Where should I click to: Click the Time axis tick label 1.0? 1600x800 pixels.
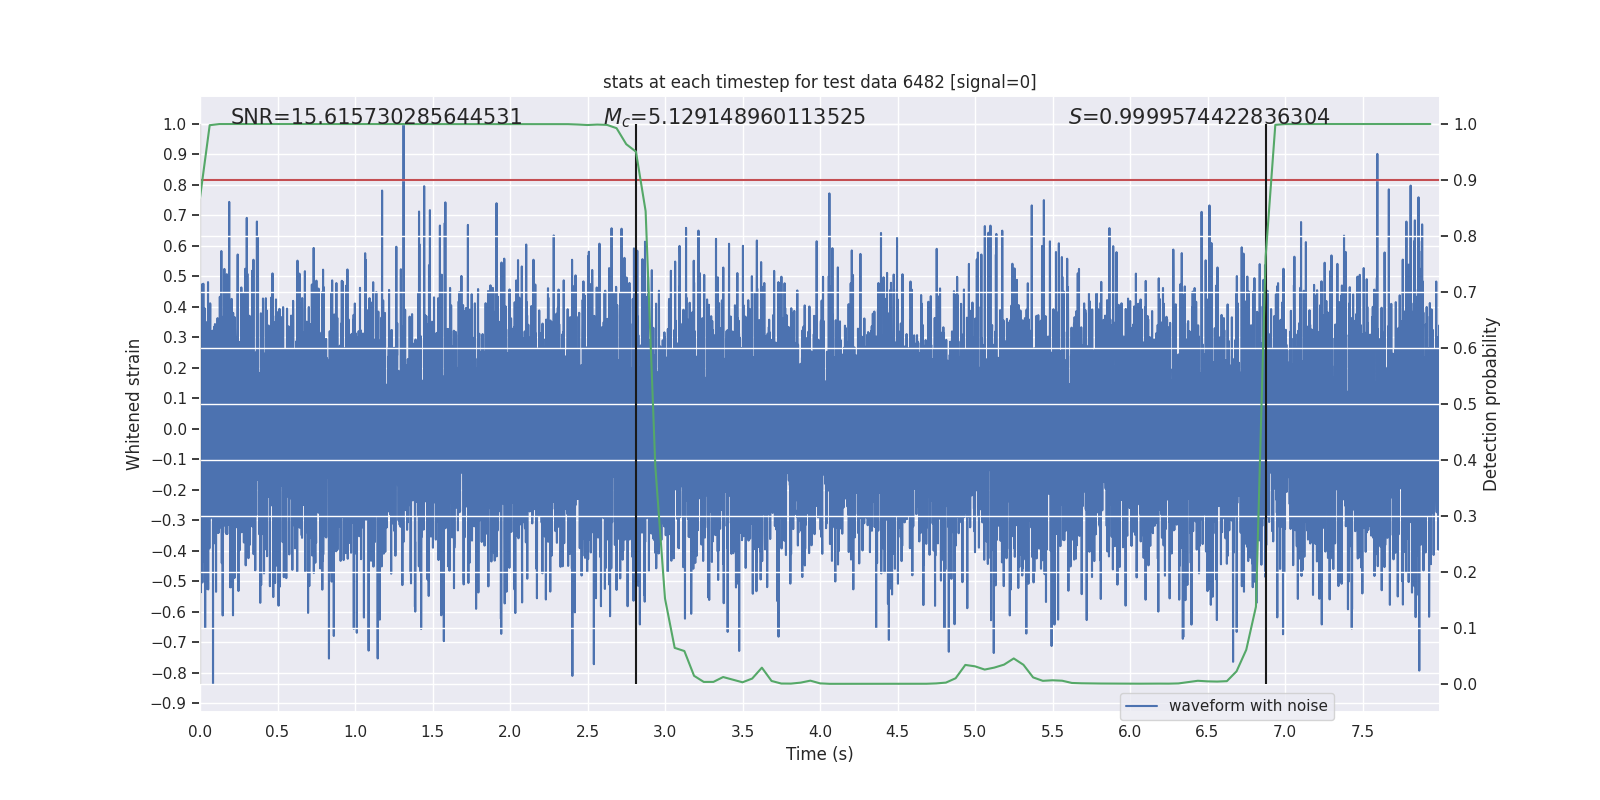pos(355,731)
